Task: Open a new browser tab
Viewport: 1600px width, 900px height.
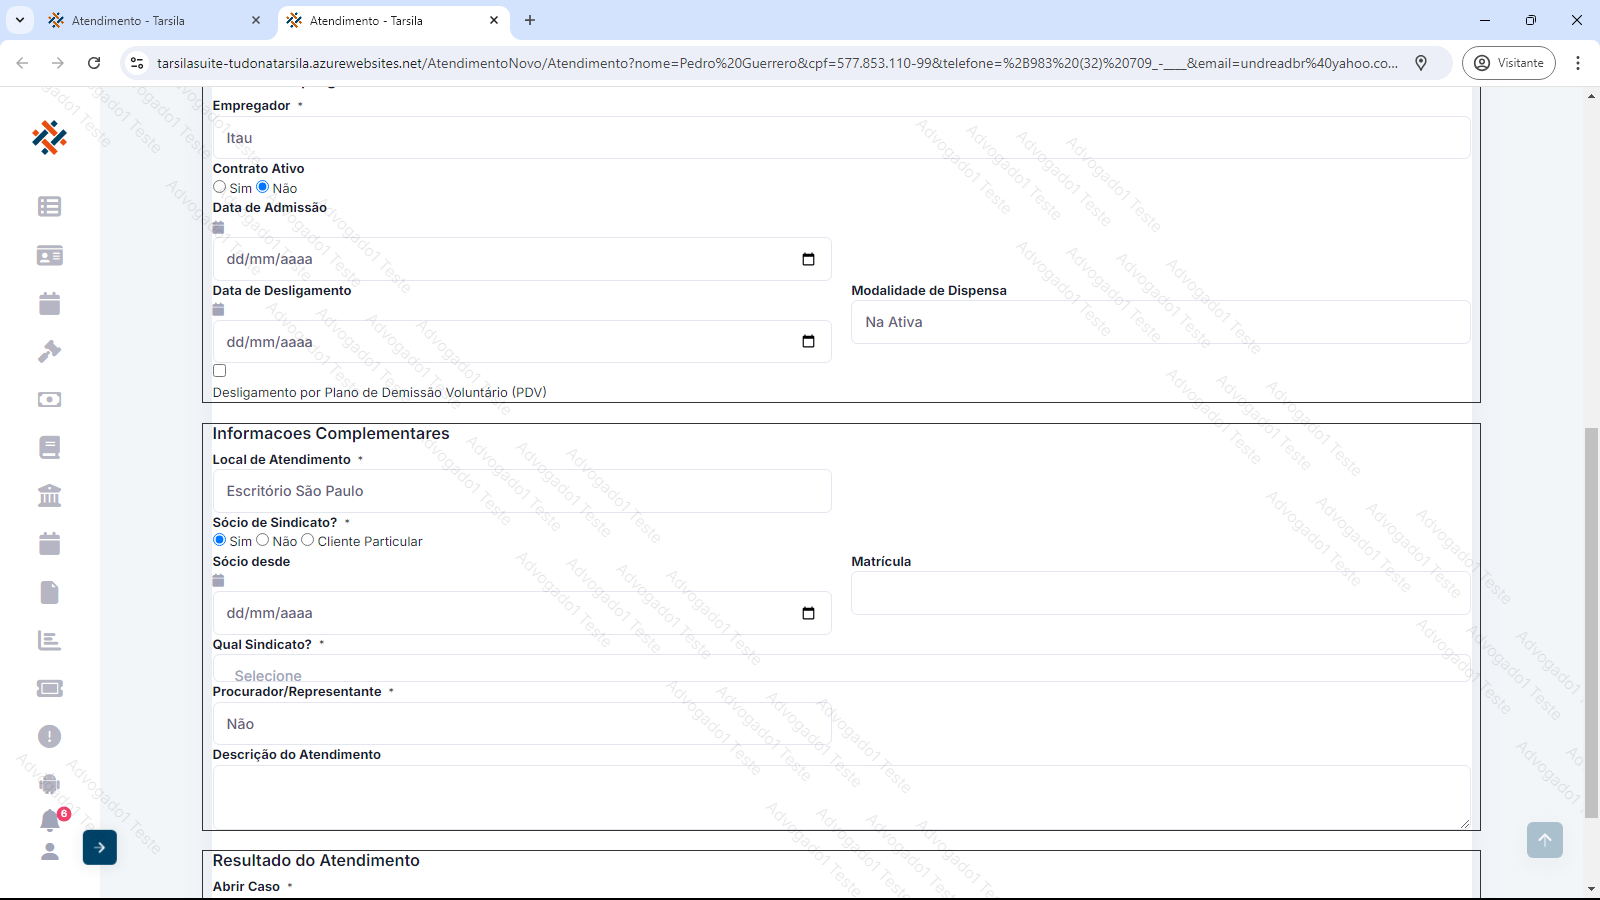Action: point(530,20)
